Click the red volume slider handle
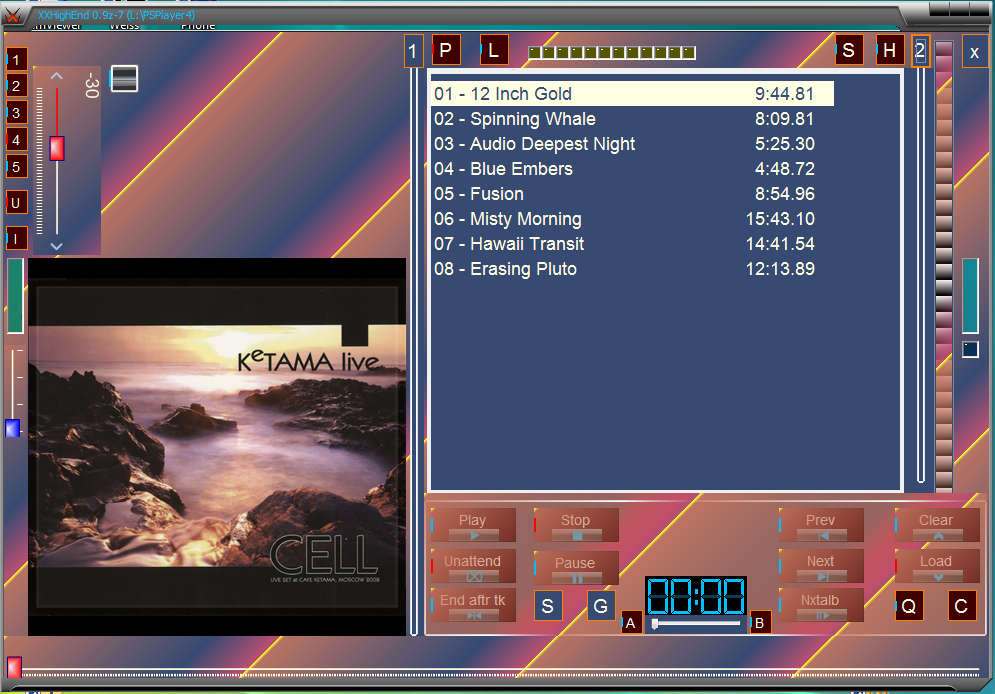 [57, 148]
